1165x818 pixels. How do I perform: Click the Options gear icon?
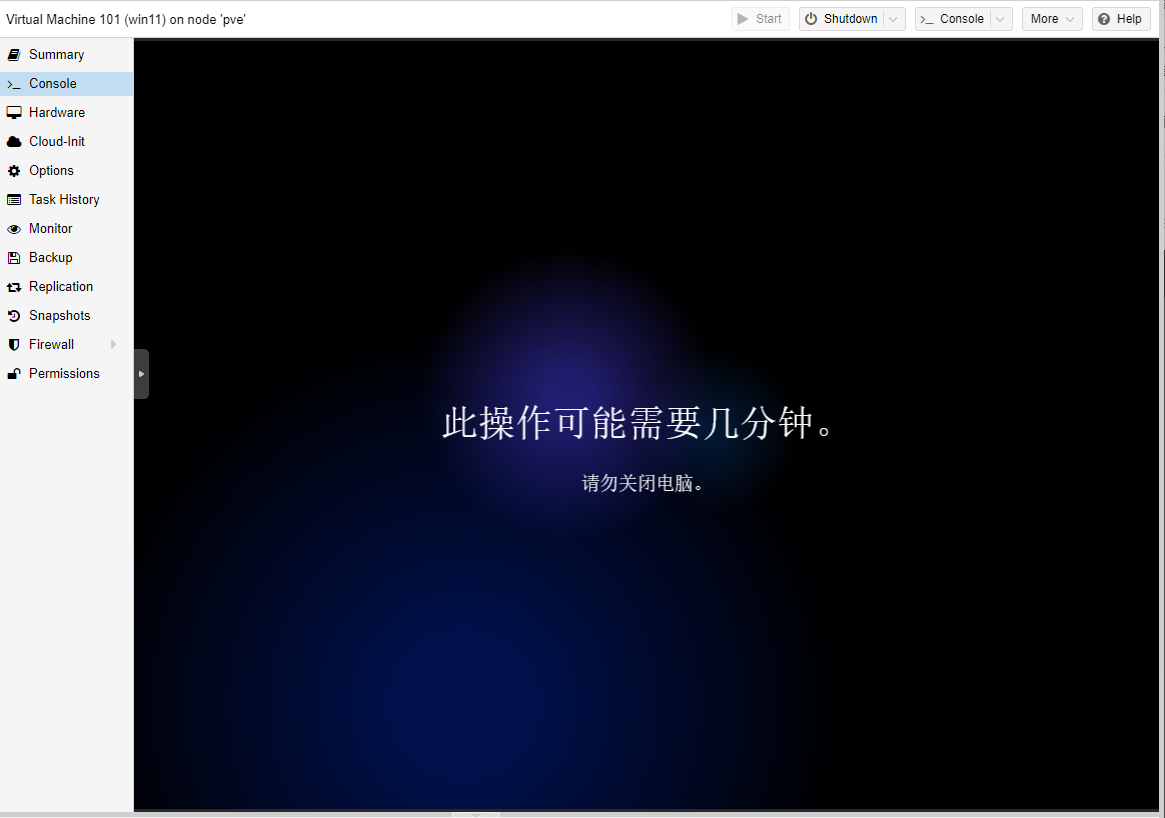14,171
